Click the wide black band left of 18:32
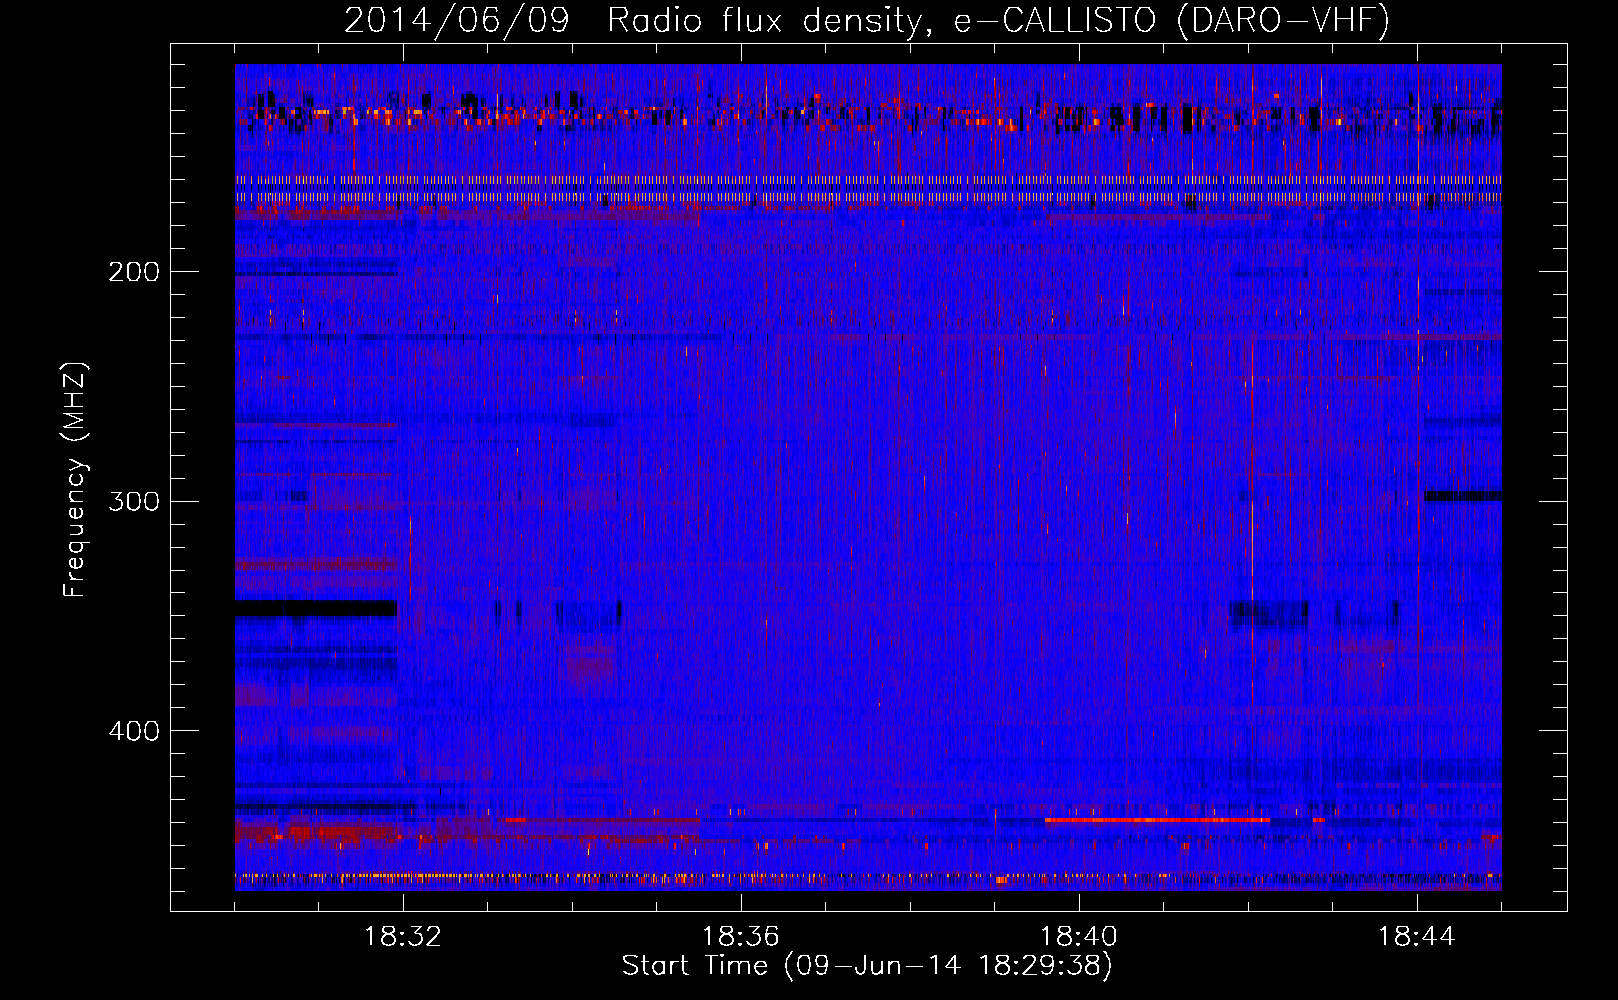The width and height of the screenshot is (1618, 1000). (x=316, y=608)
